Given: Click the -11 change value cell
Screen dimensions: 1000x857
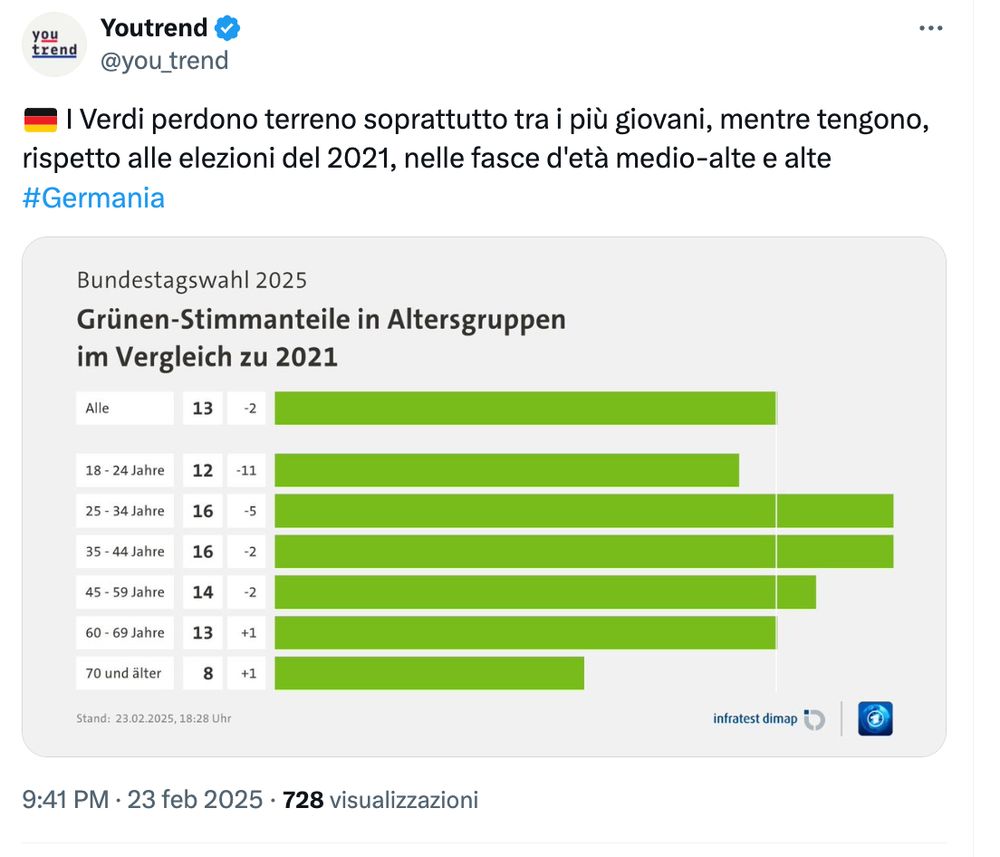Looking at the screenshot, I should (246, 471).
